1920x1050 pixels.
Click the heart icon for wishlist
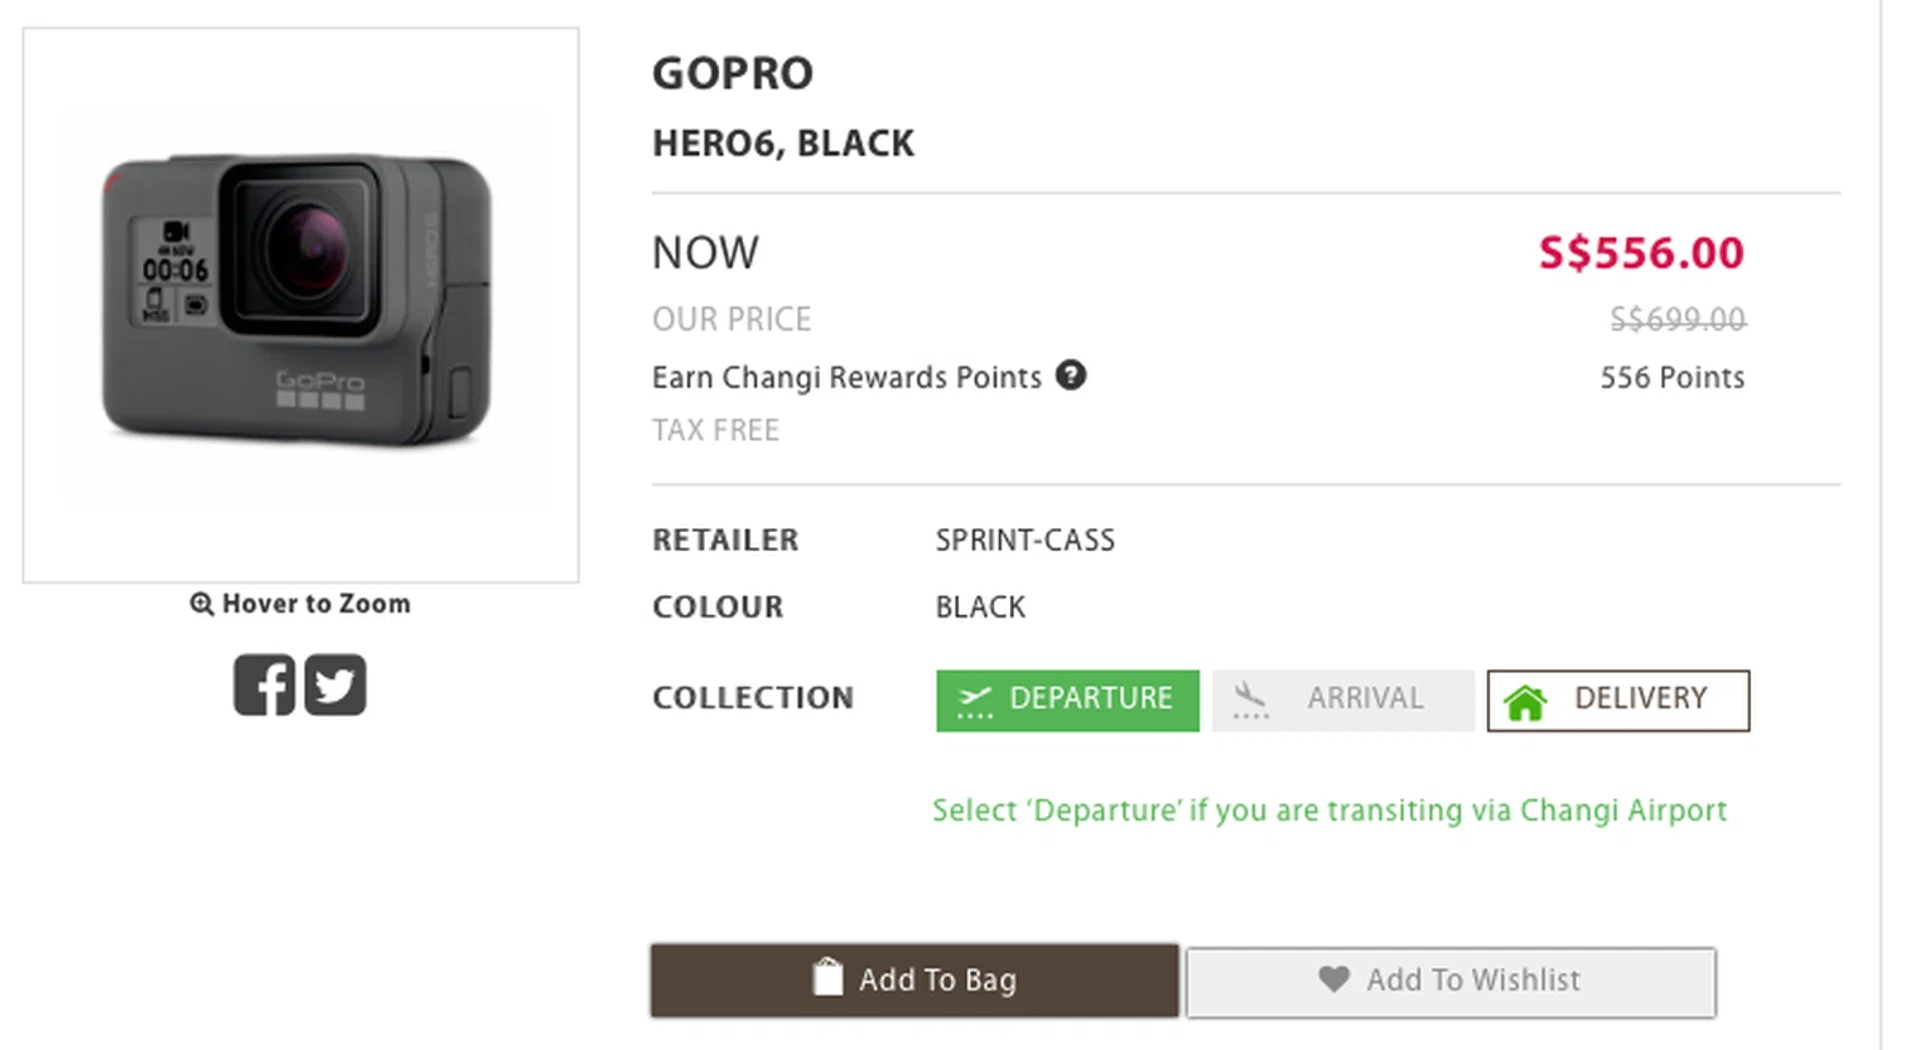point(1333,978)
